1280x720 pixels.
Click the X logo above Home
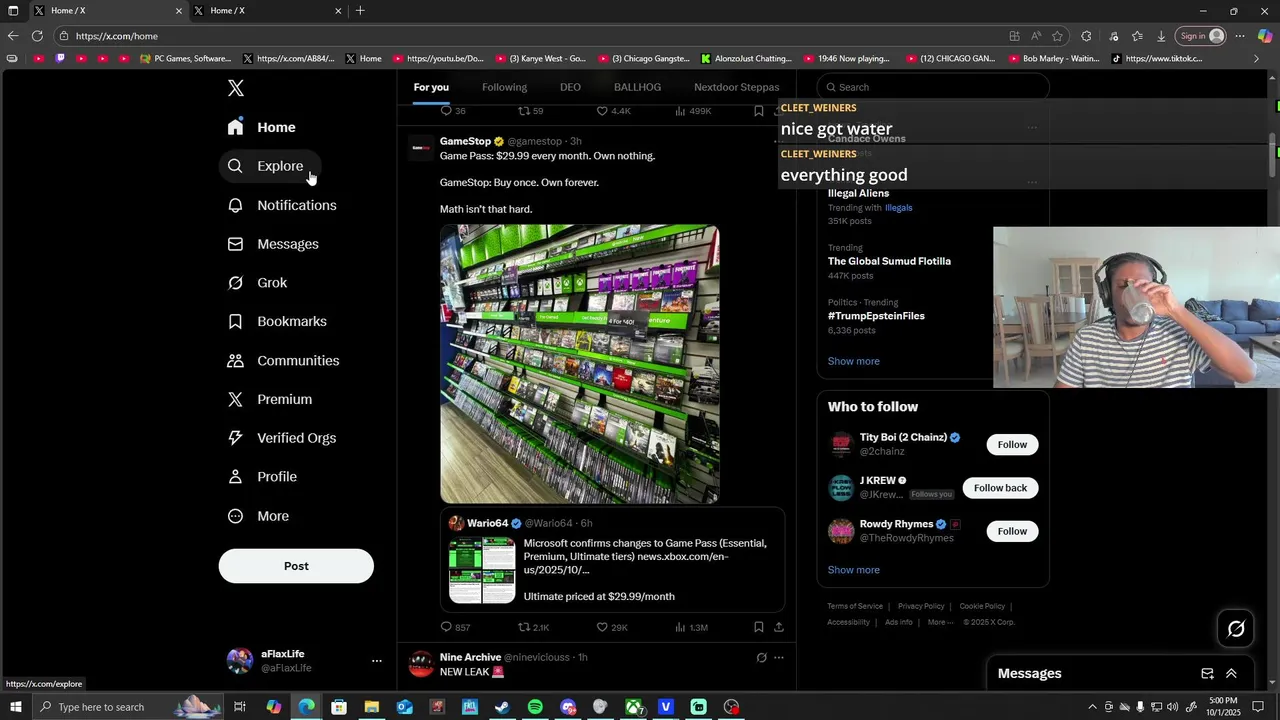click(236, 88)
